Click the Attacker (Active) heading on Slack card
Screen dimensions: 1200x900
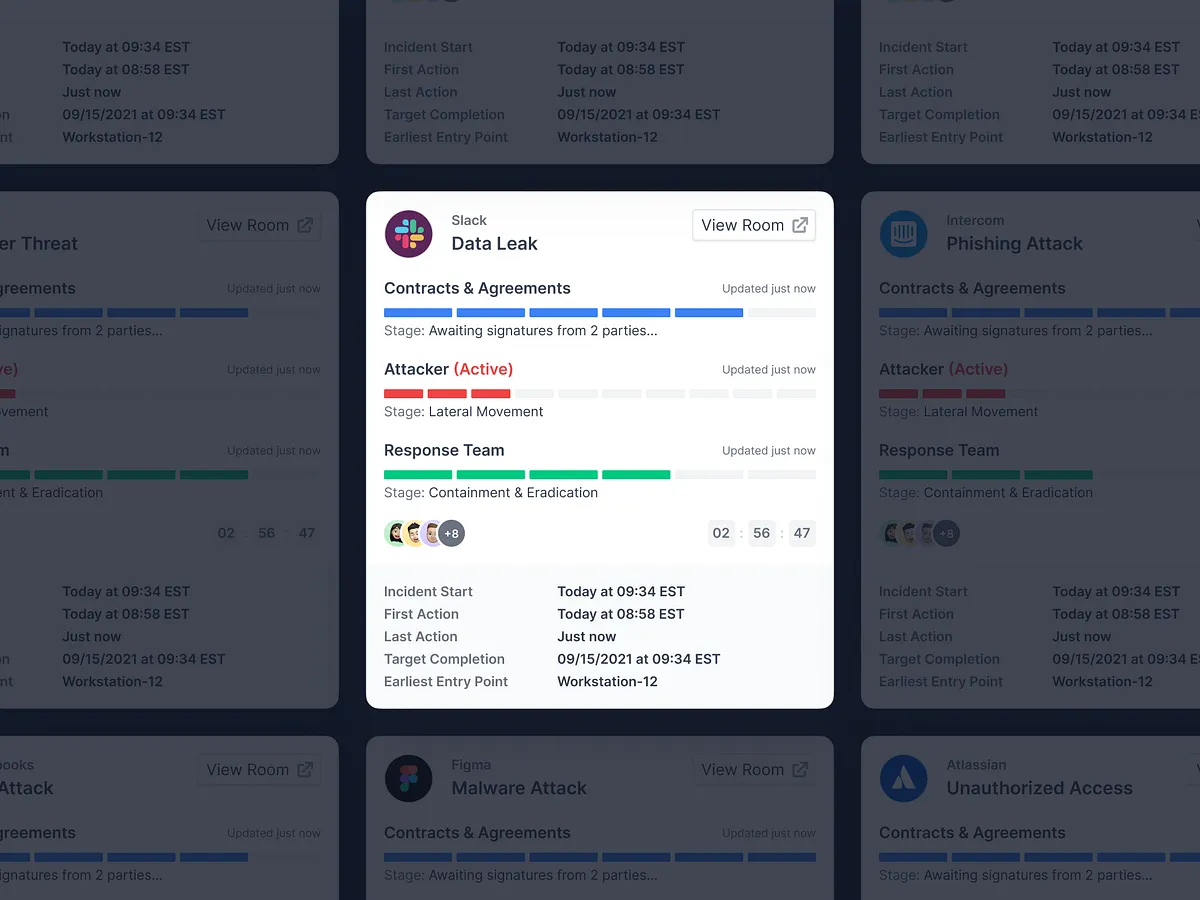(x=448, y=369)
